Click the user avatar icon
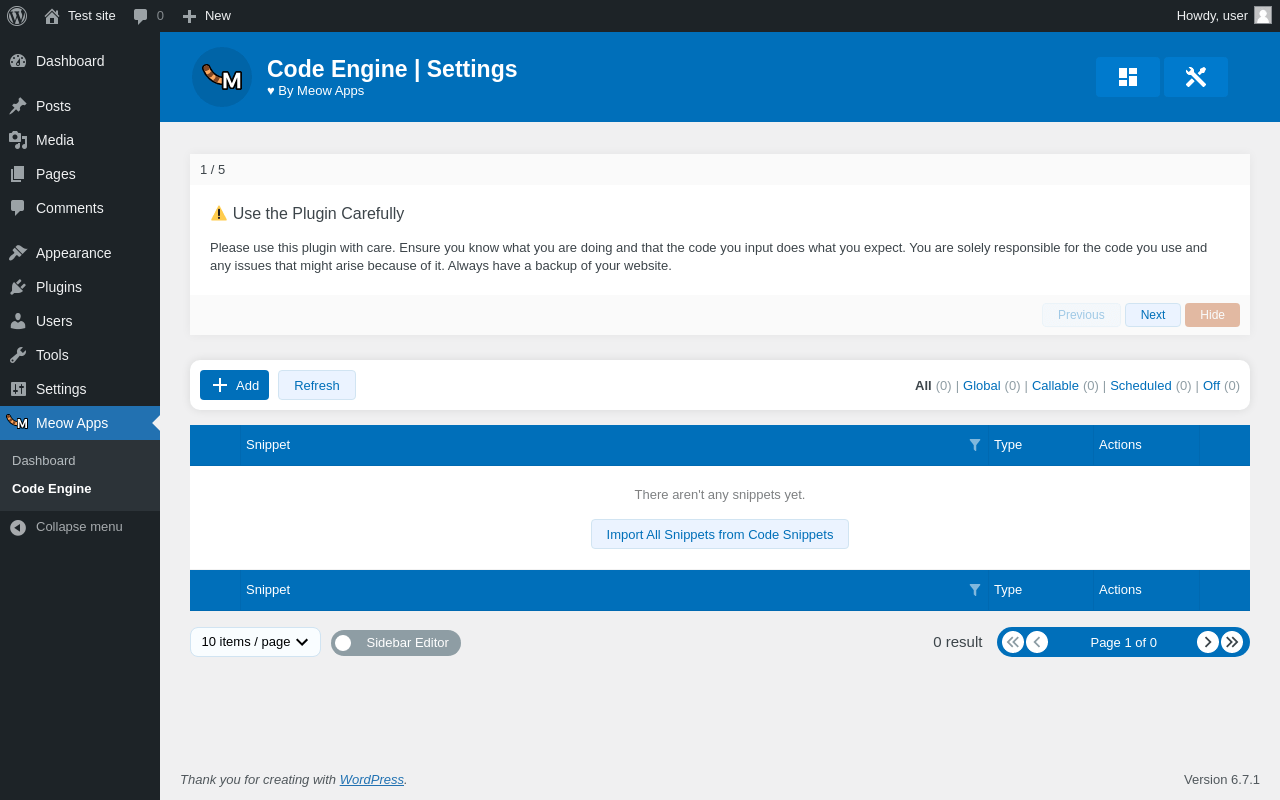This screenshot has width=1280, height=800. 1263,15
